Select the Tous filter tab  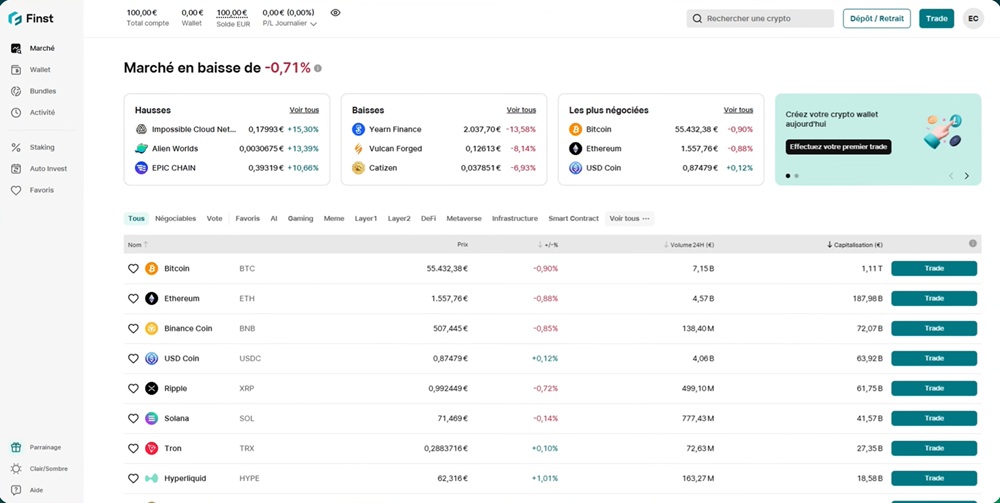136,219
